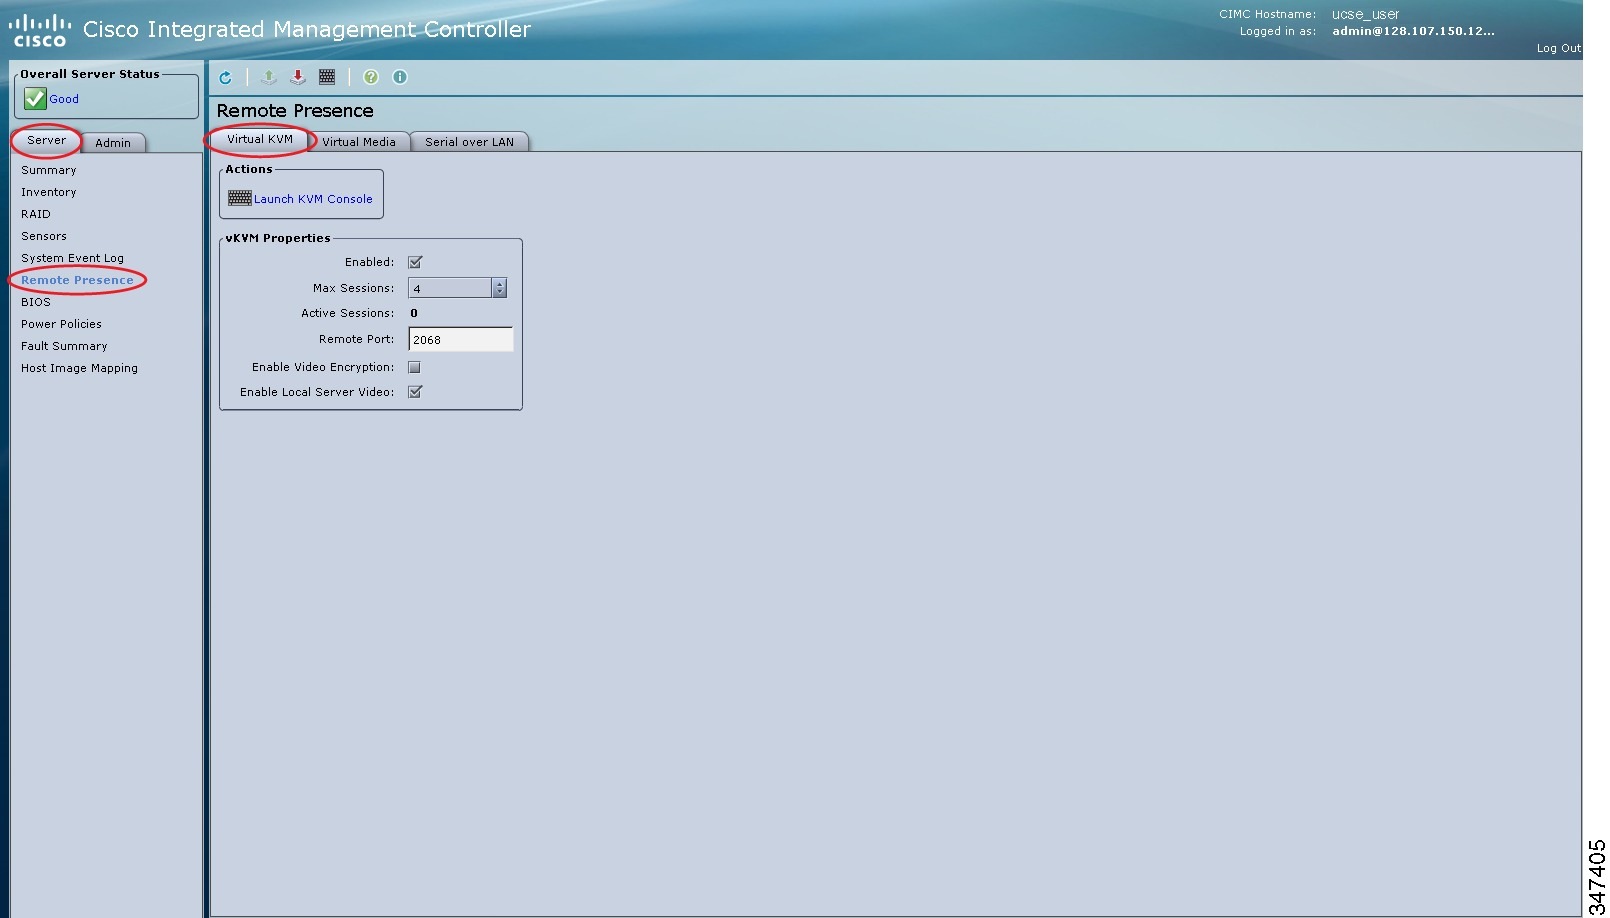Open KVM console from the toolbar keyboard icon
This screenshot has width=1610, height=918.
(326, 77)
